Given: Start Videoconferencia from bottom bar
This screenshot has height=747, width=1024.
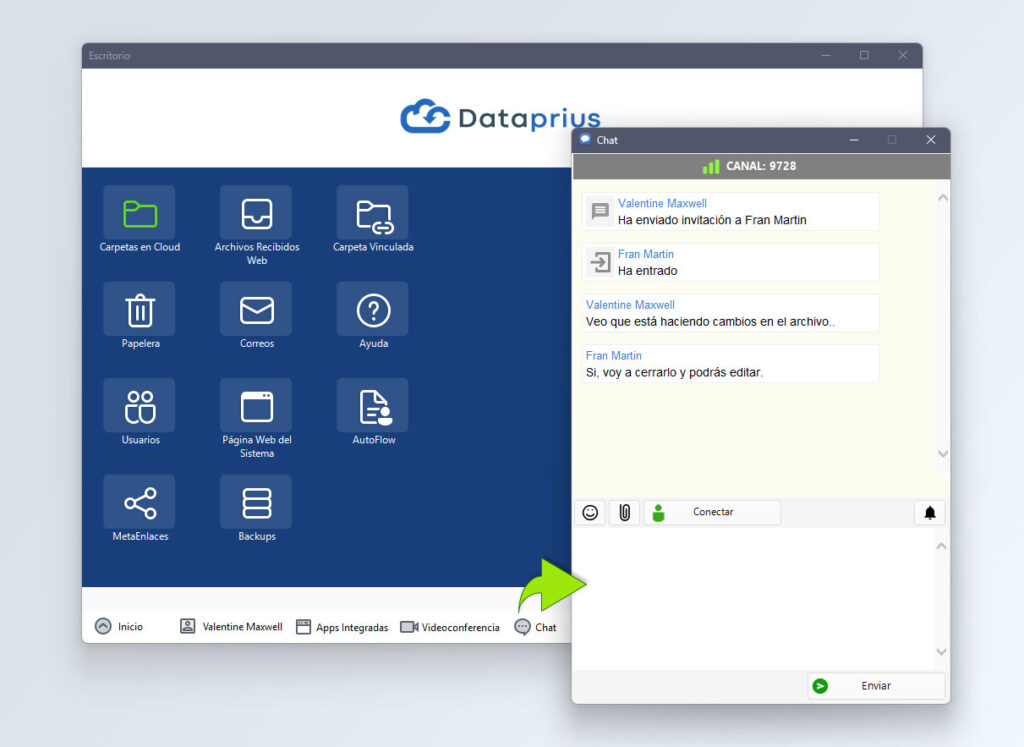Looking at the screenshot, I should point(450,627).
